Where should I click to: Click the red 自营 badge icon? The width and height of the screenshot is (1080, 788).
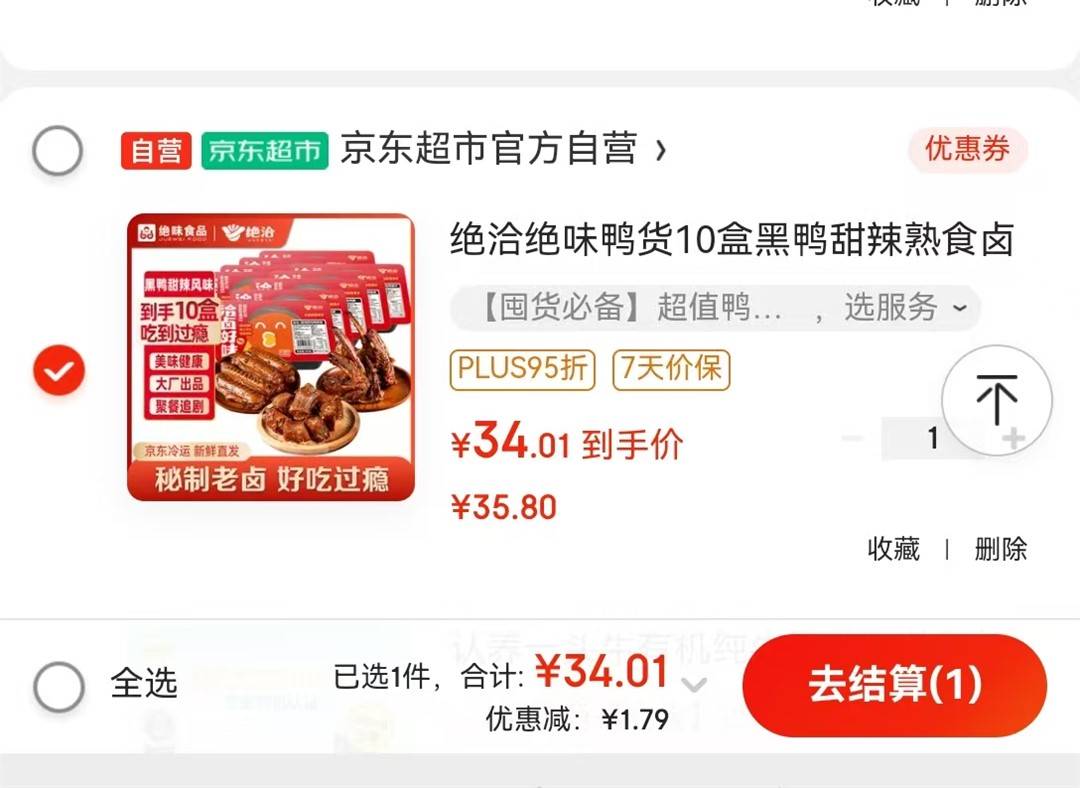(156, 150)
